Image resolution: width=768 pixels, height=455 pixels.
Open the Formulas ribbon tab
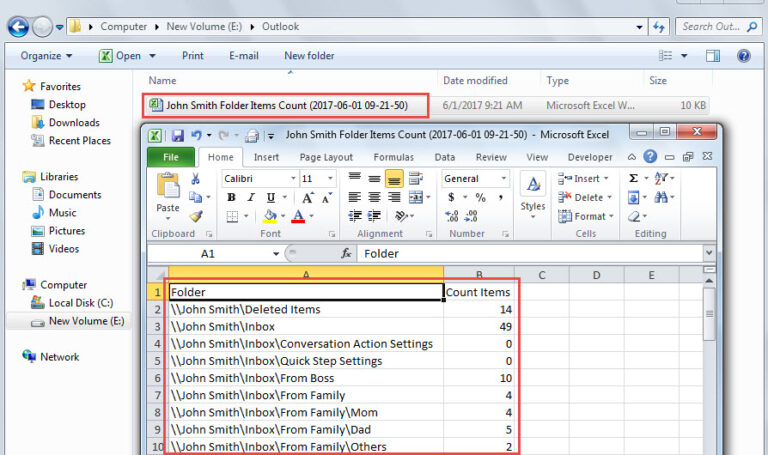[x=393, y=157]
